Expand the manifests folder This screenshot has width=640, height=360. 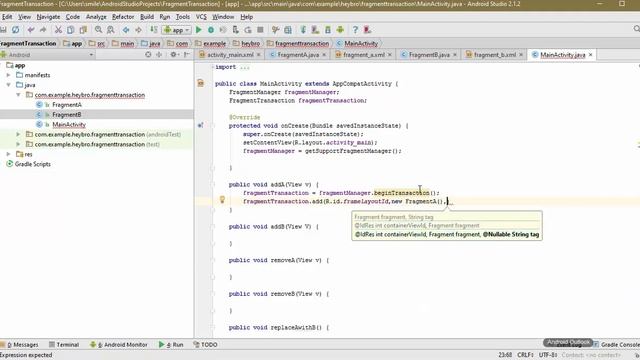click(9, 75)
